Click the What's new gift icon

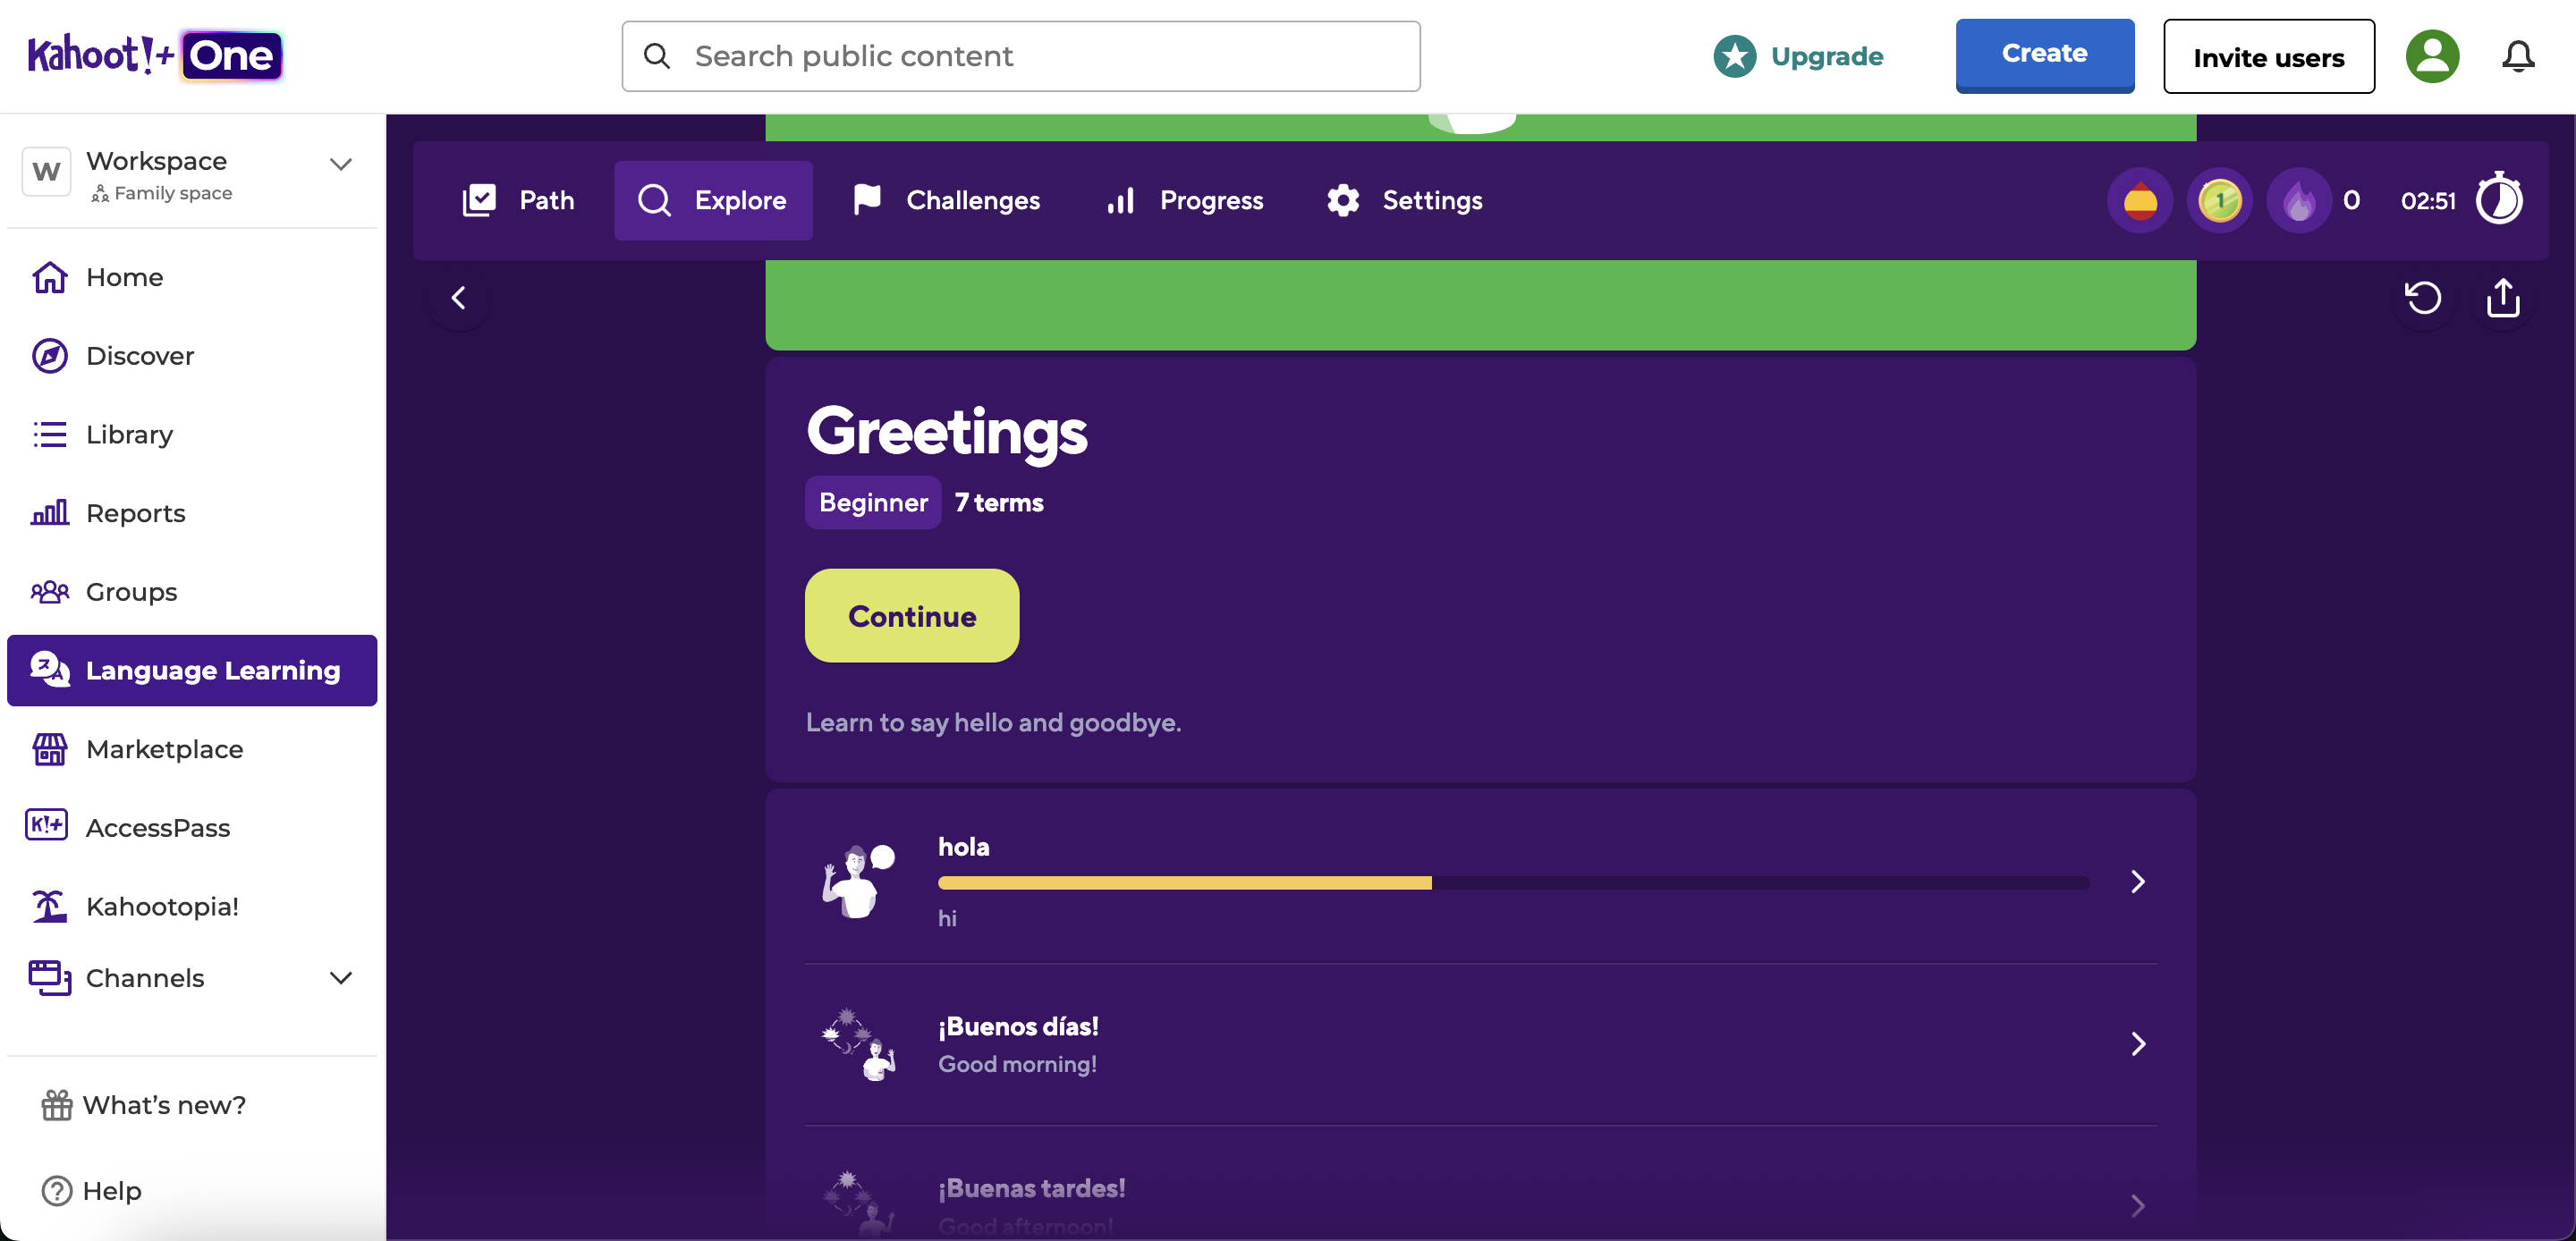click(x=57, y=1105)
